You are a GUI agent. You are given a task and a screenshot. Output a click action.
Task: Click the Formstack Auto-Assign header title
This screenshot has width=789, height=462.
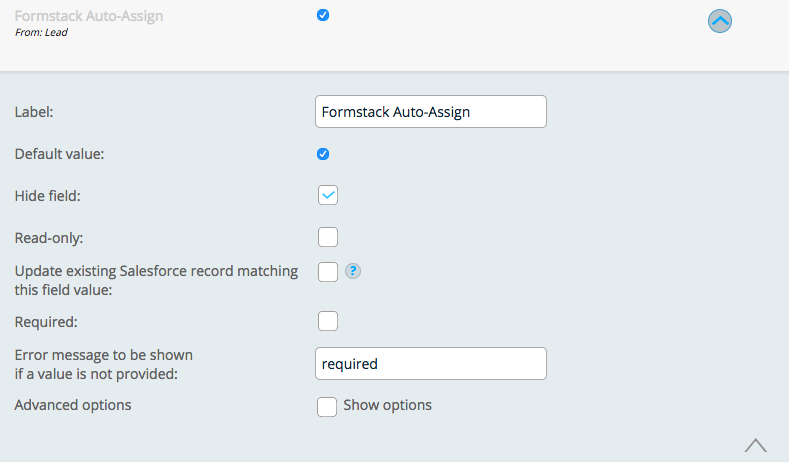(x=89, y=16)
